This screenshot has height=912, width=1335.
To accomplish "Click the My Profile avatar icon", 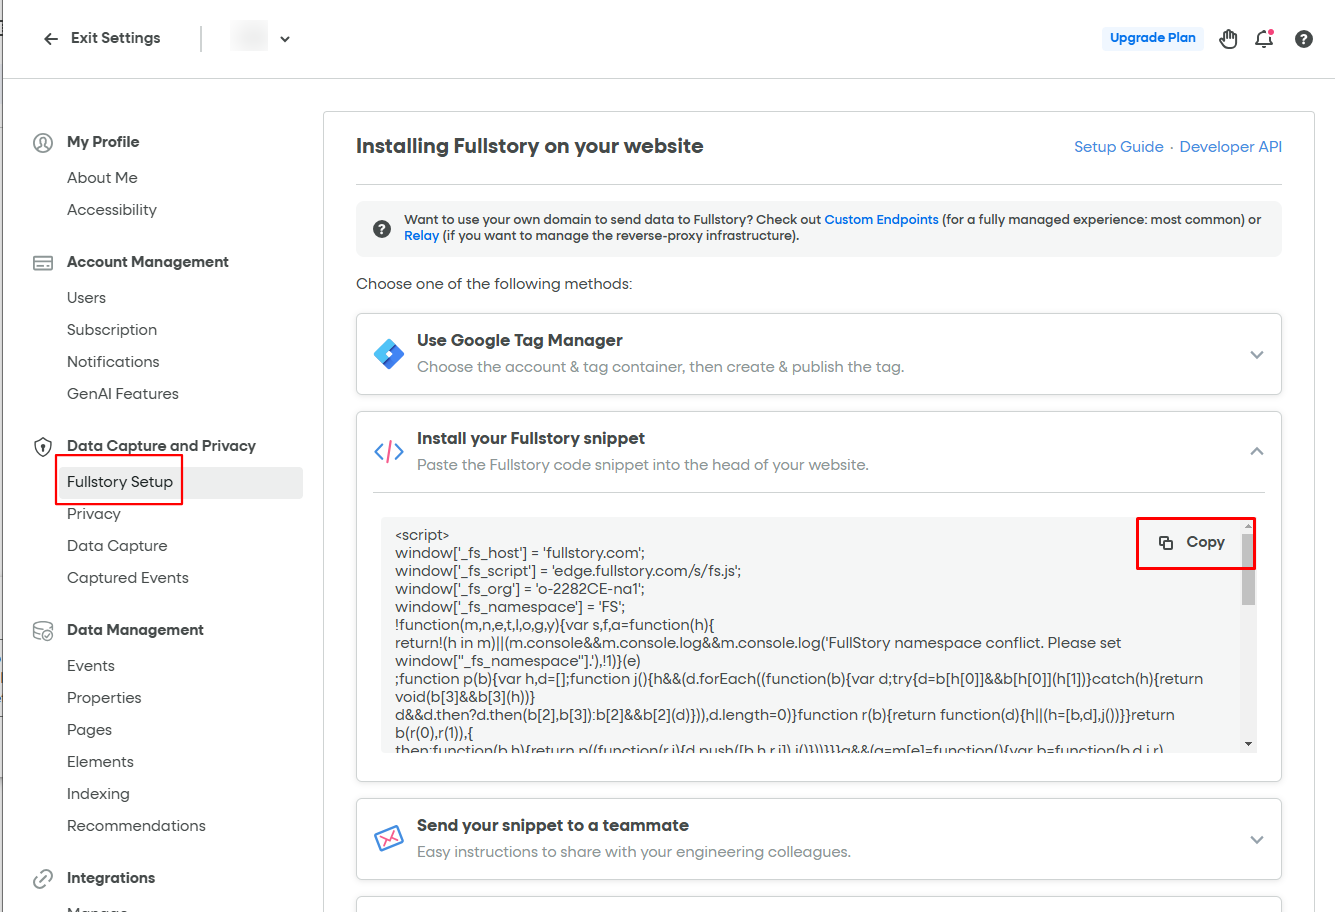I will coord(43,142).
